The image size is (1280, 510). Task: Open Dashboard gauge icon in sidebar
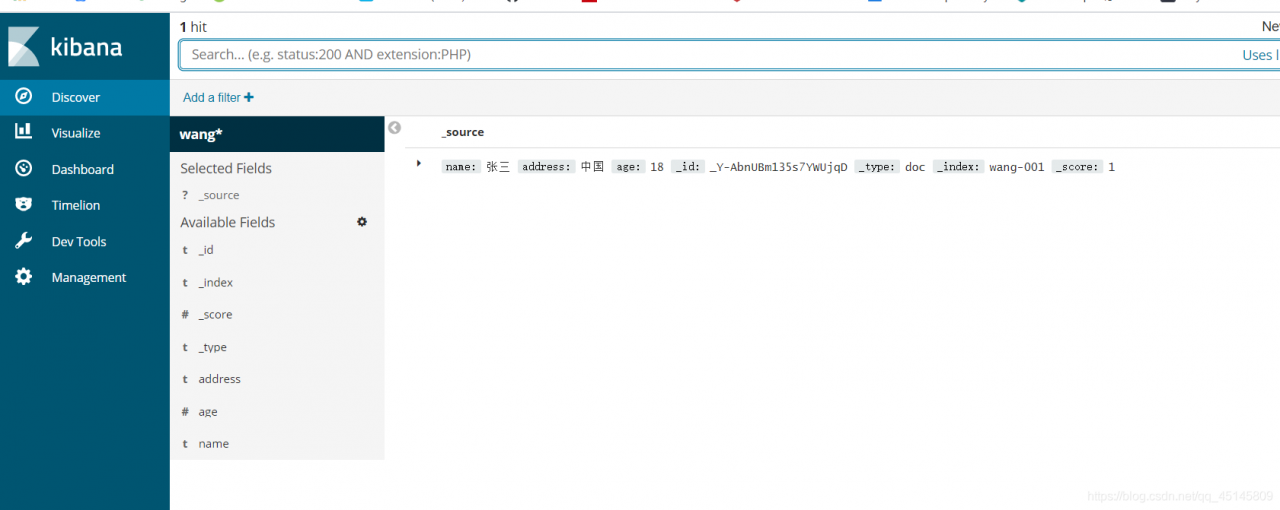click(24, 169)
